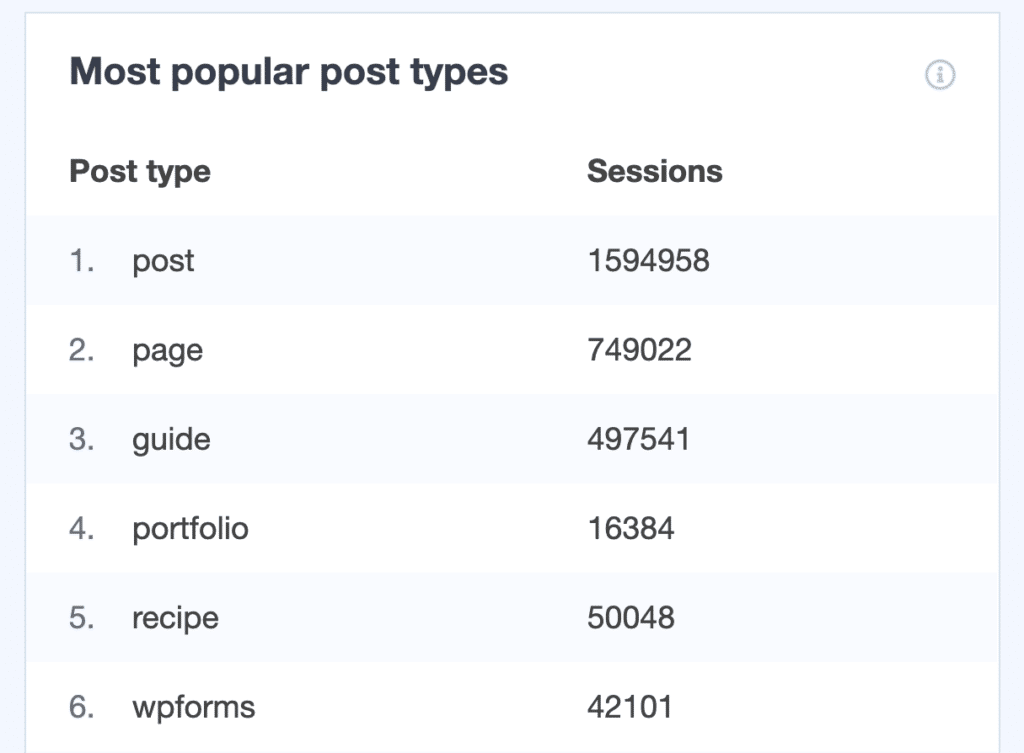Click the 'guide' post type label
The width and height of the screenshot is (1024, 753).
pyautogui.click(x=171, y=439)
